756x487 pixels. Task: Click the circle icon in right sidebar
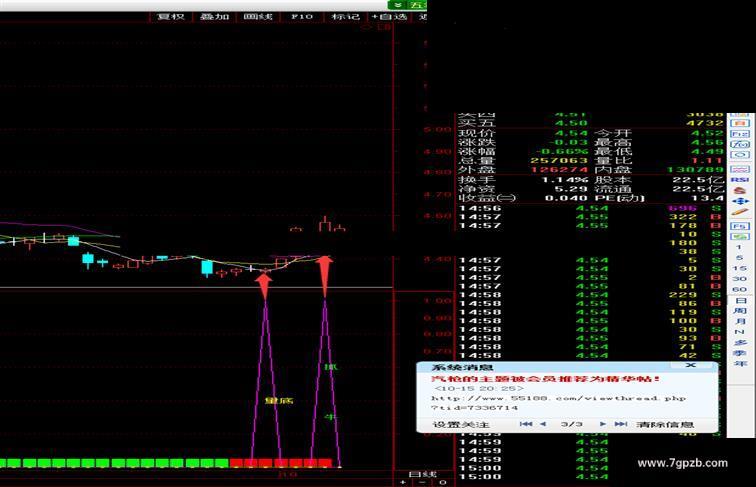pyautogui.click(x=740, y=155)
